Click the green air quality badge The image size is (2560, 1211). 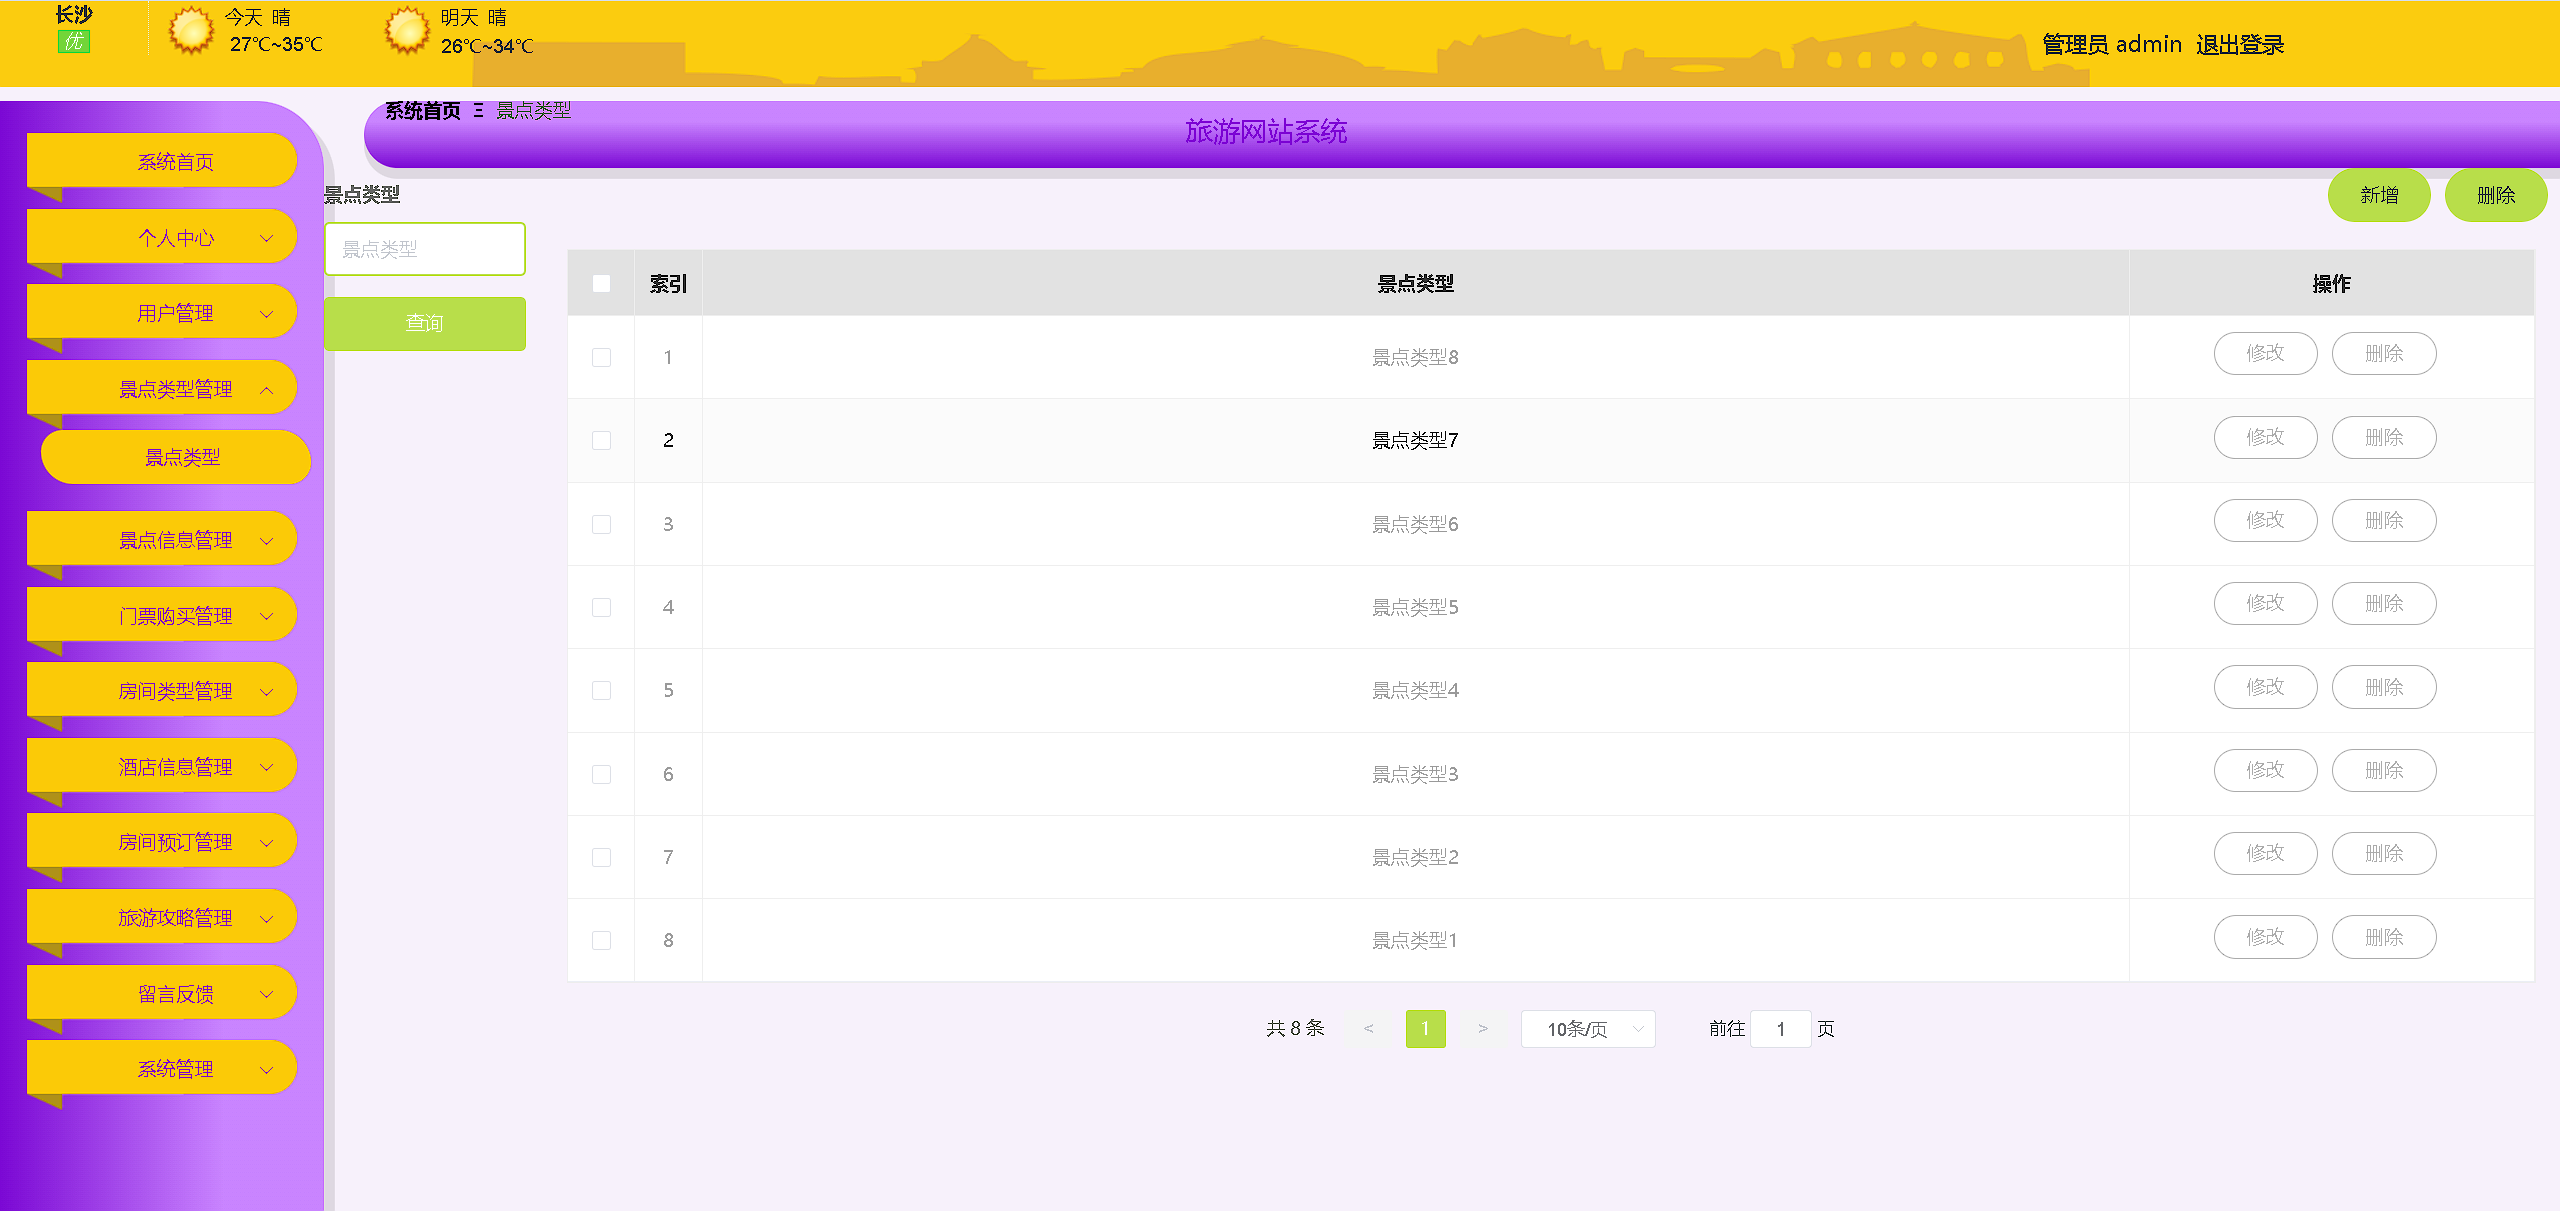click(73, 42)
